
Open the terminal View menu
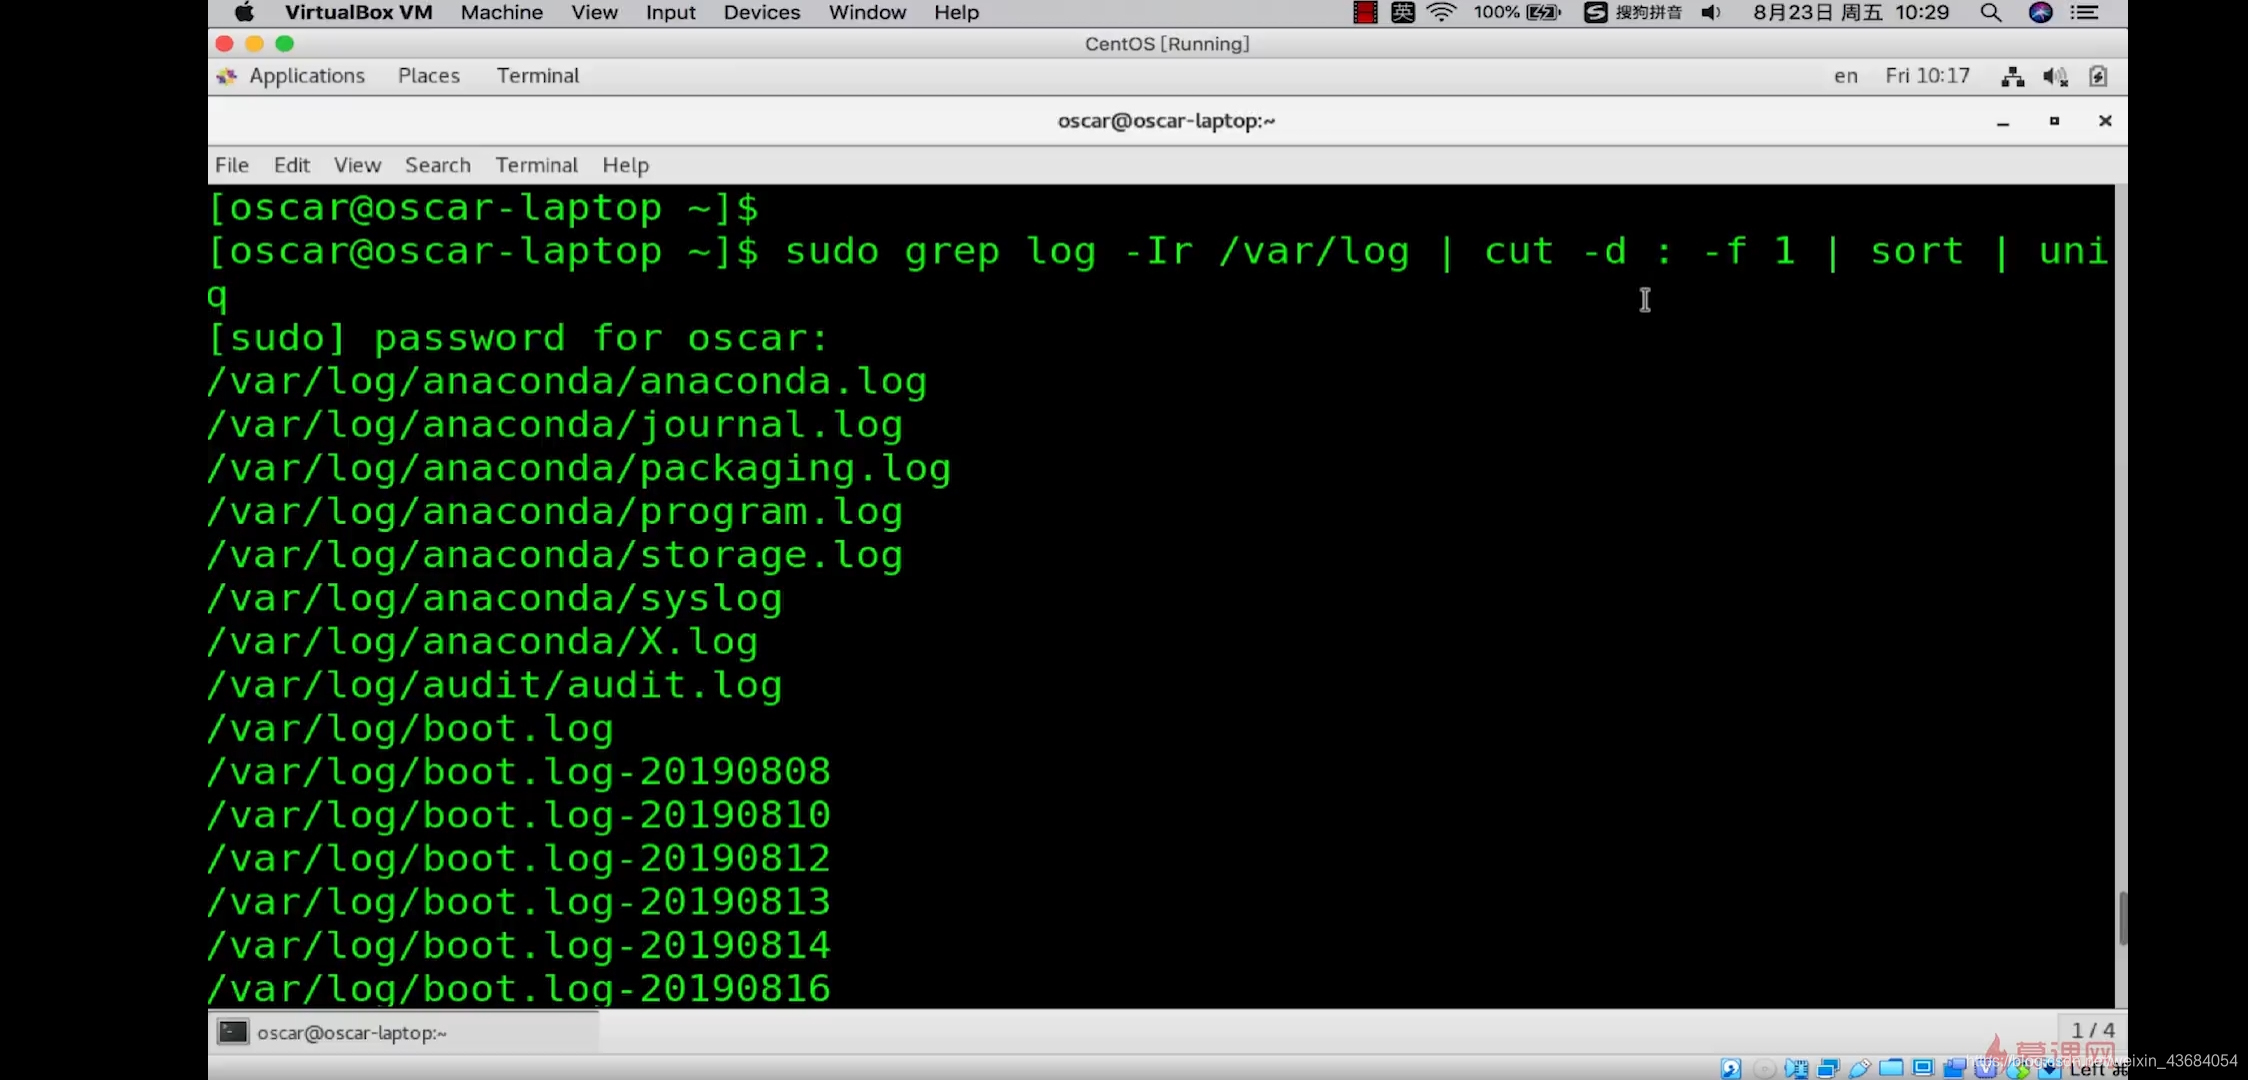(357, 165)
